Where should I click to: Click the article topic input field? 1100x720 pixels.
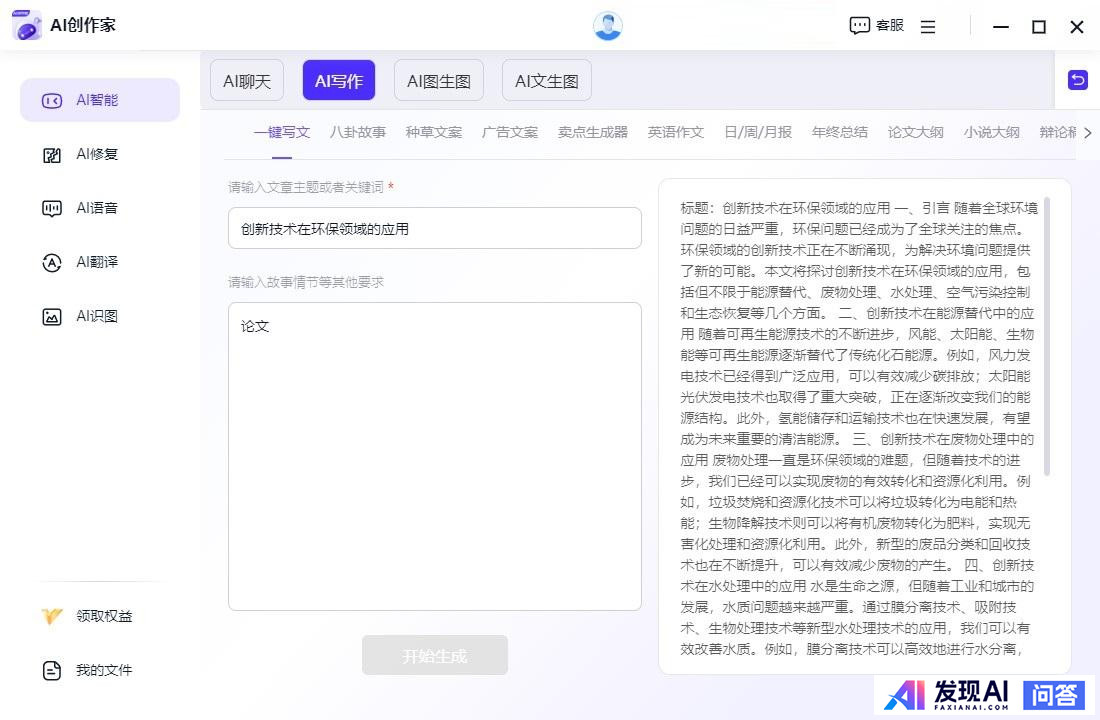434,228
